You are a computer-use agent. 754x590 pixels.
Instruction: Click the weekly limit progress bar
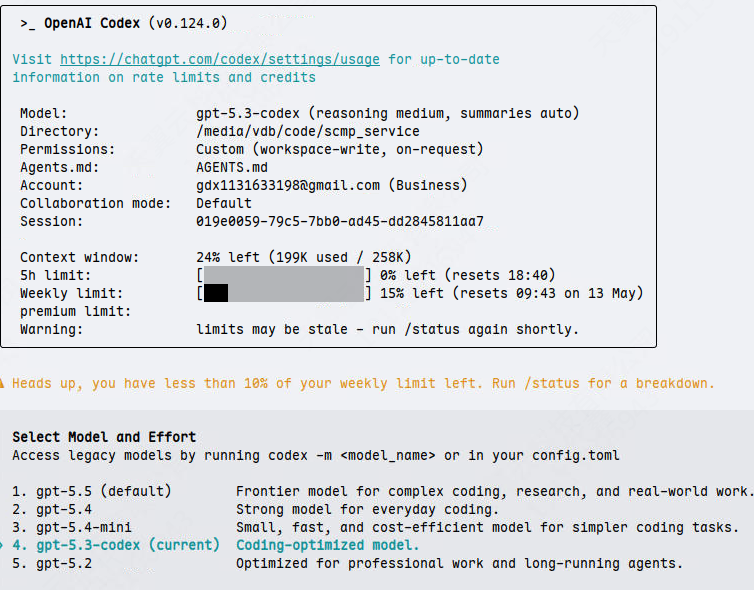tap(284, 293)
